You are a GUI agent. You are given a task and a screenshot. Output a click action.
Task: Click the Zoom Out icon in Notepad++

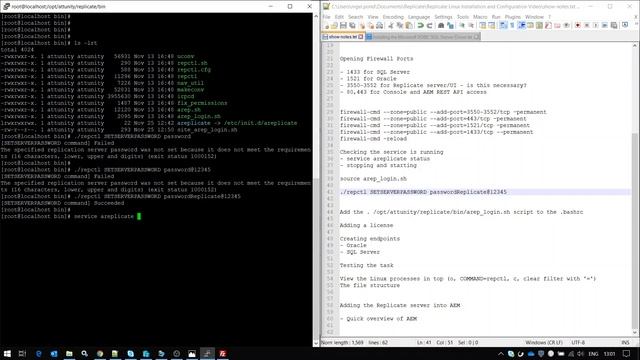coord(471,25)
